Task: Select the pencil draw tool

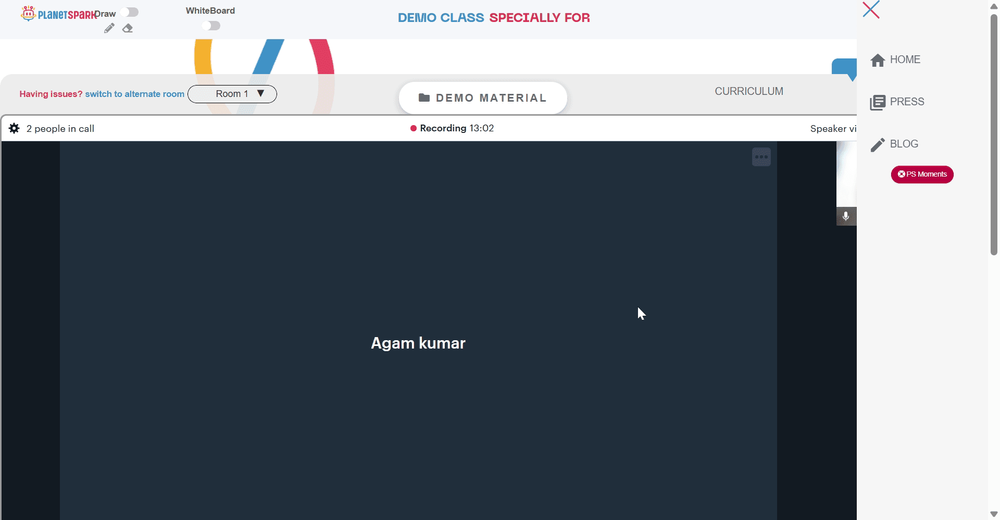Action: (109, 28)
